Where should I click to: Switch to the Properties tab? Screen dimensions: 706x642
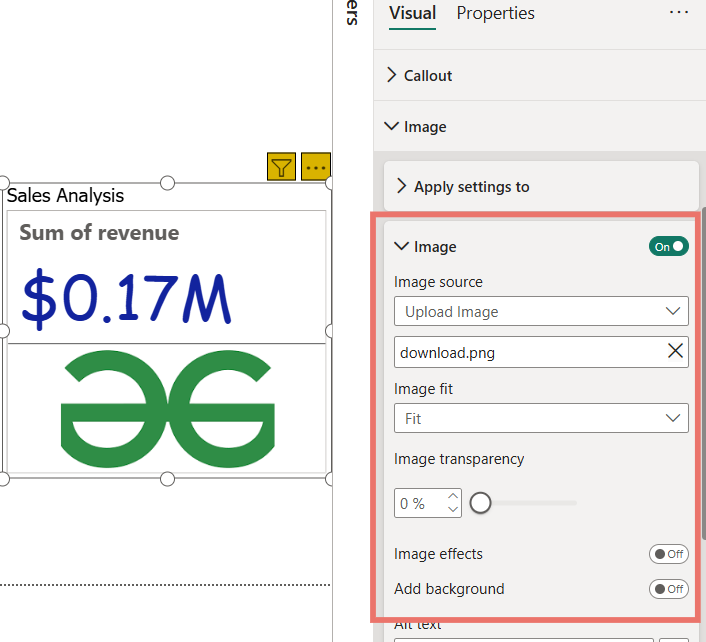(x=495, y=13)
